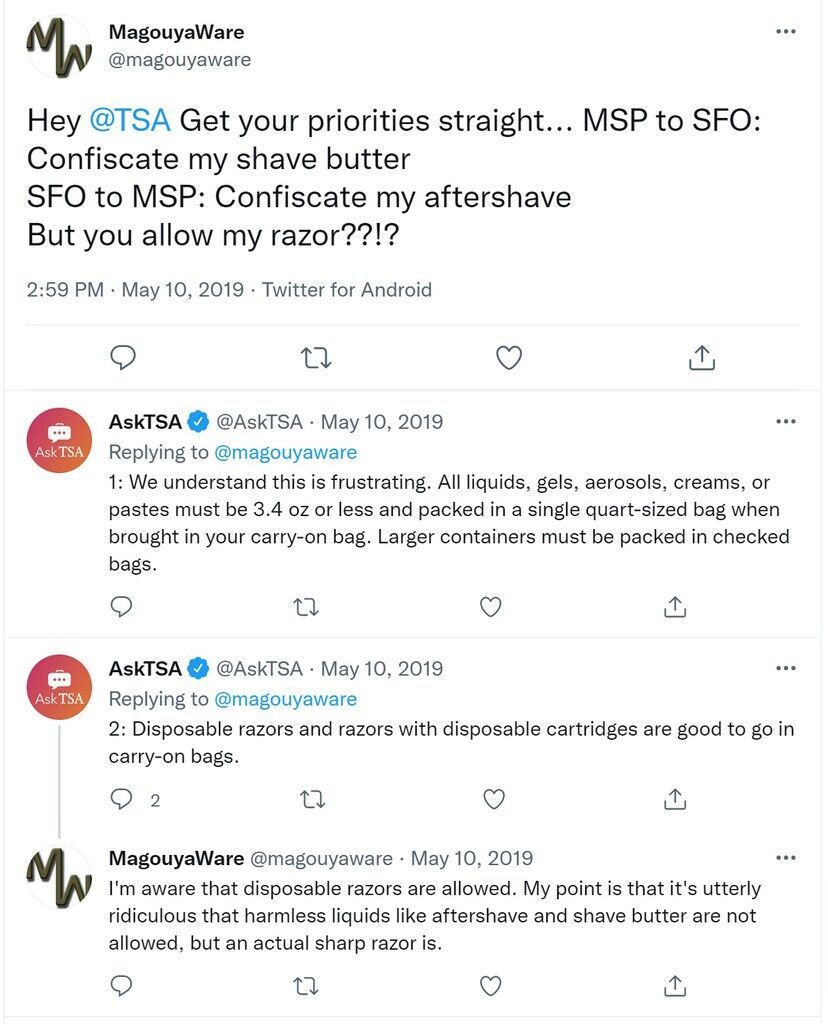Screen dimensions: 828x1024
Task: Open more options on AskTSA's first reply
Action: (x=786, y=421)
